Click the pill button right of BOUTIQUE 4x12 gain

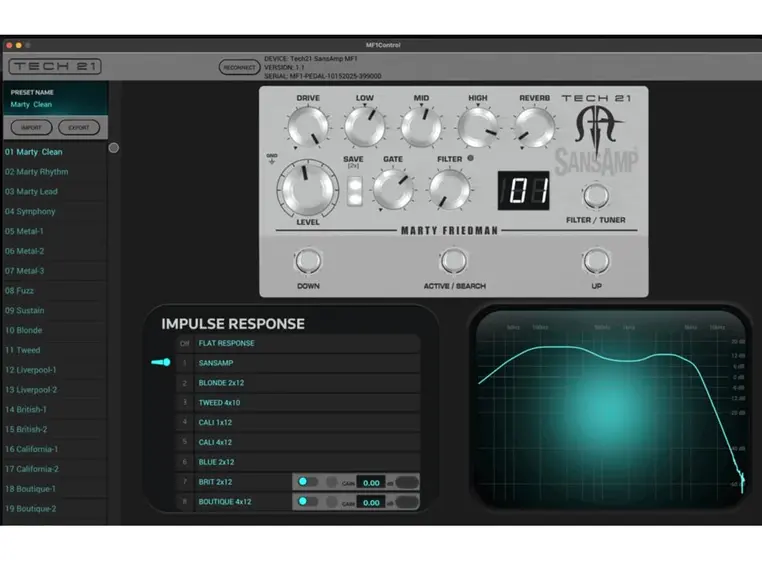pyautogui.click(x=407, y=502)
